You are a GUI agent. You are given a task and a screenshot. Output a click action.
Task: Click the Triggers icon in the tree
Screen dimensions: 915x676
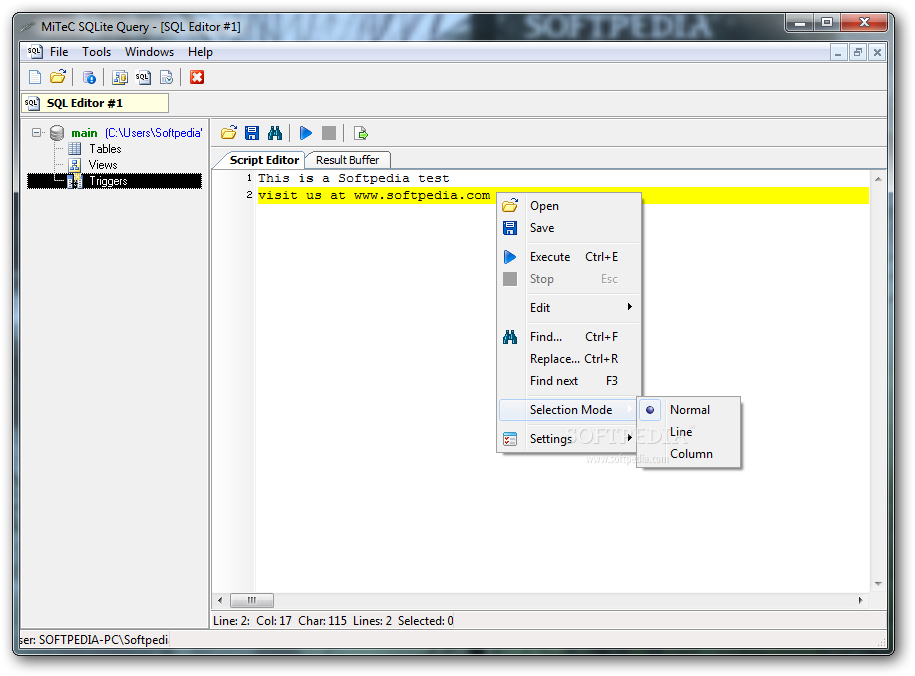pos(75,182)
